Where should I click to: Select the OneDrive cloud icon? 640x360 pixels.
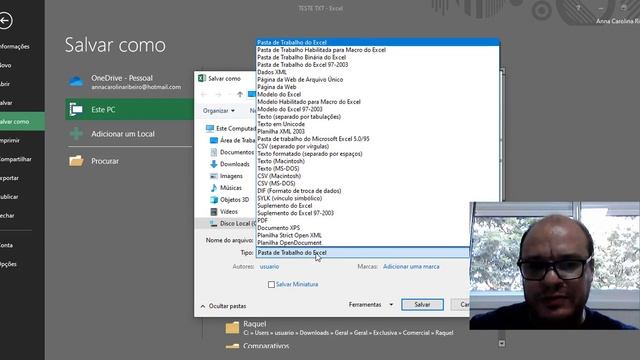[x=76, y=81]
